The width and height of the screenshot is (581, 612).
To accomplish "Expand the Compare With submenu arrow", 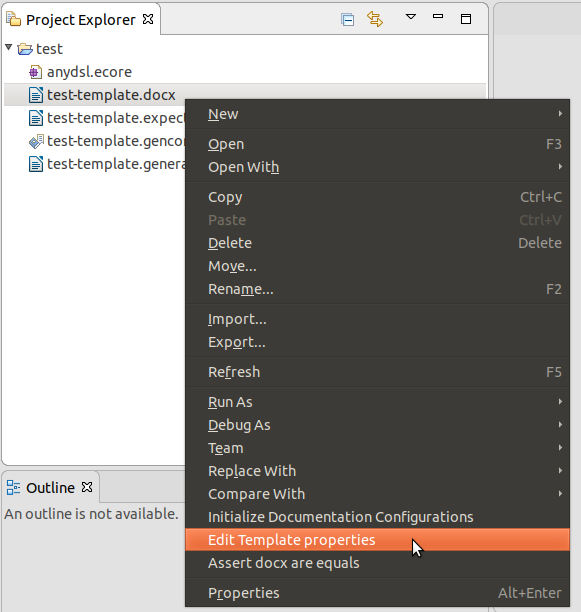I will click(x=560, y=494).
